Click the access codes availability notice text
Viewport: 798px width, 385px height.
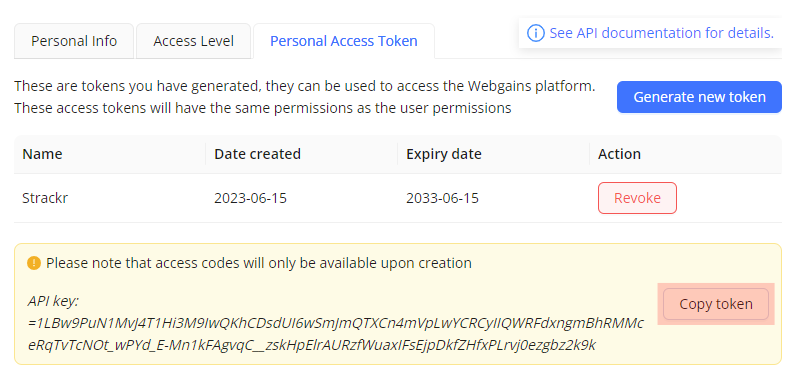coord(259,263)
